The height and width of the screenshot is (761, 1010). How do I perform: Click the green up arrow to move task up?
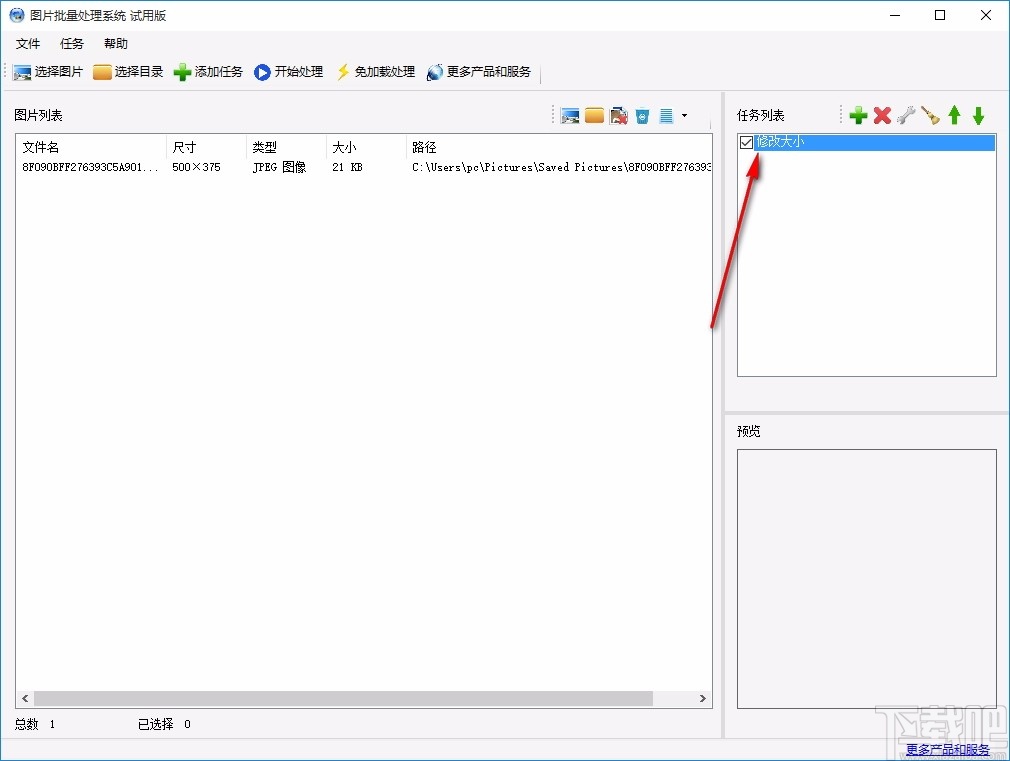point(954,115)
